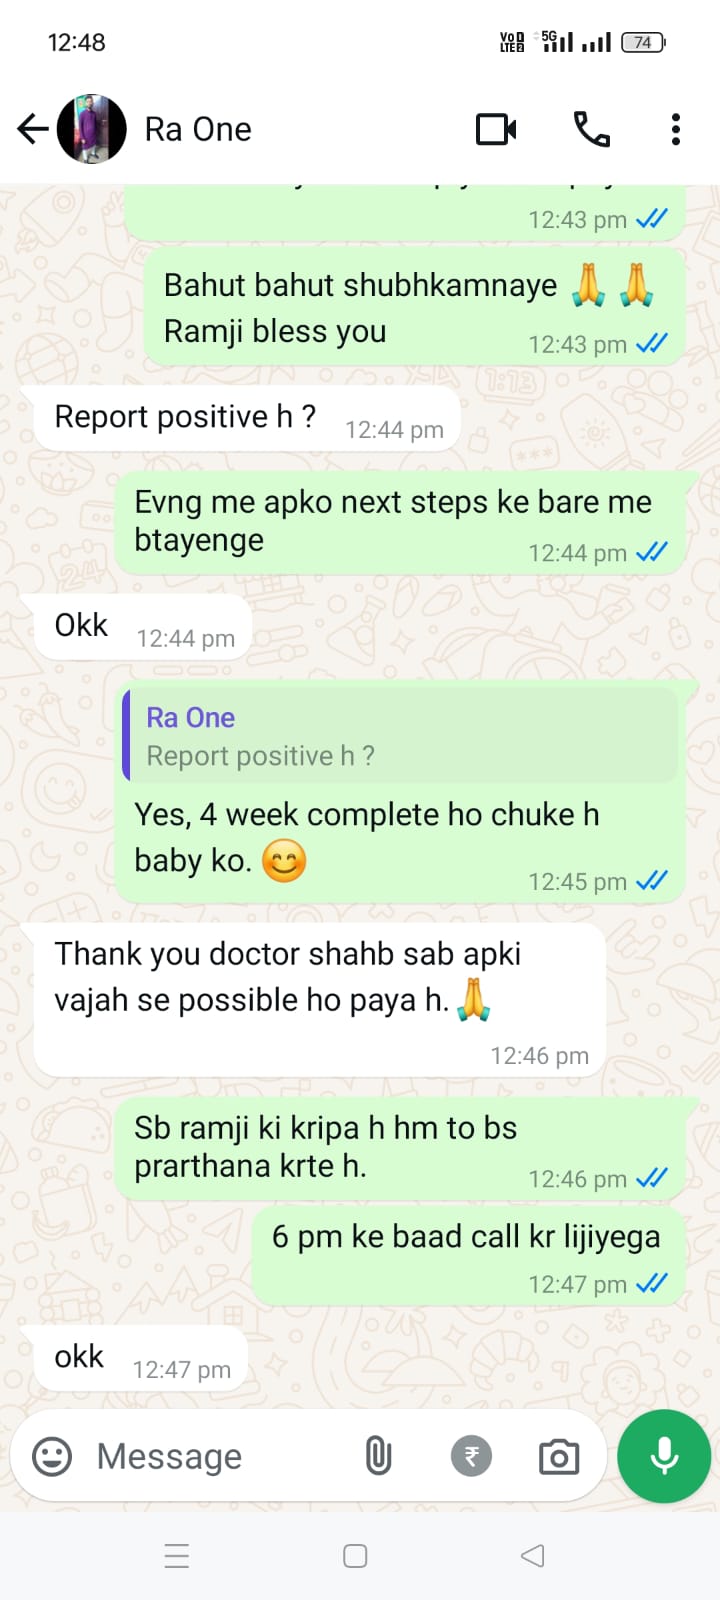The height and width of the screenshot is (1600, 720).
Task: Tap the Android recent apps navigation icon
Action: 177,1556
